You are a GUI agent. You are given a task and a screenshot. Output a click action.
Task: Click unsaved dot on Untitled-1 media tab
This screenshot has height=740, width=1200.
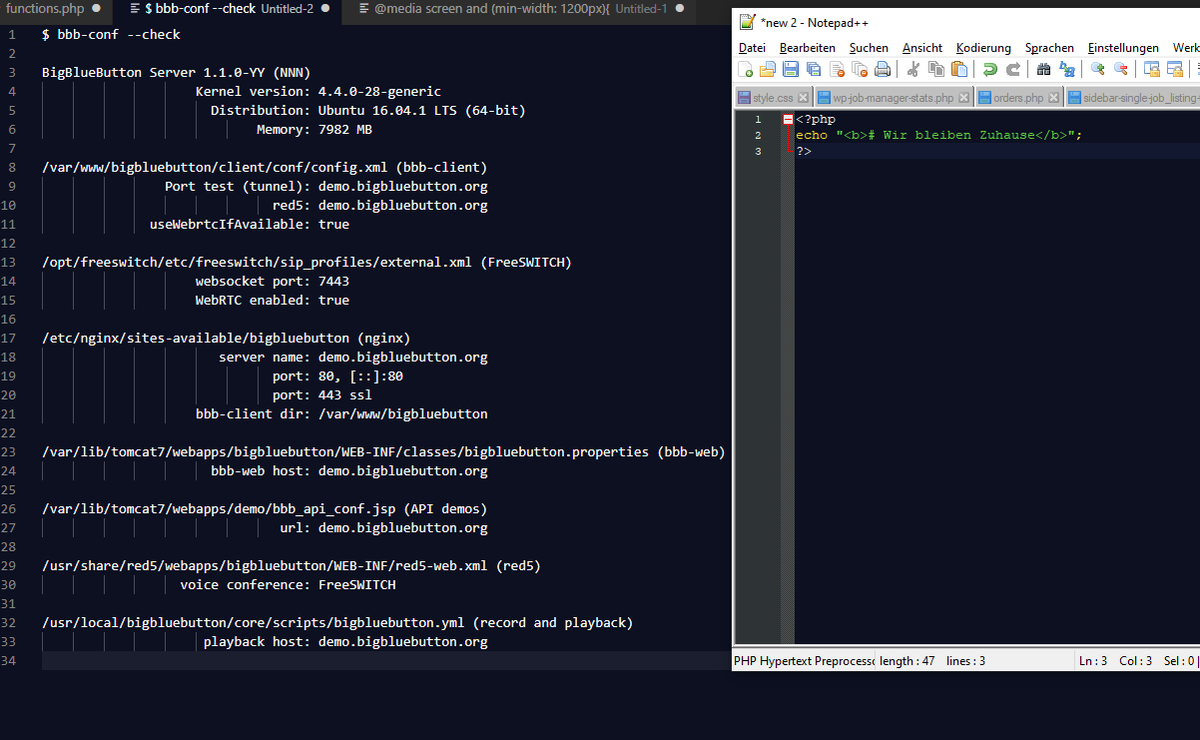click(680, 8)
